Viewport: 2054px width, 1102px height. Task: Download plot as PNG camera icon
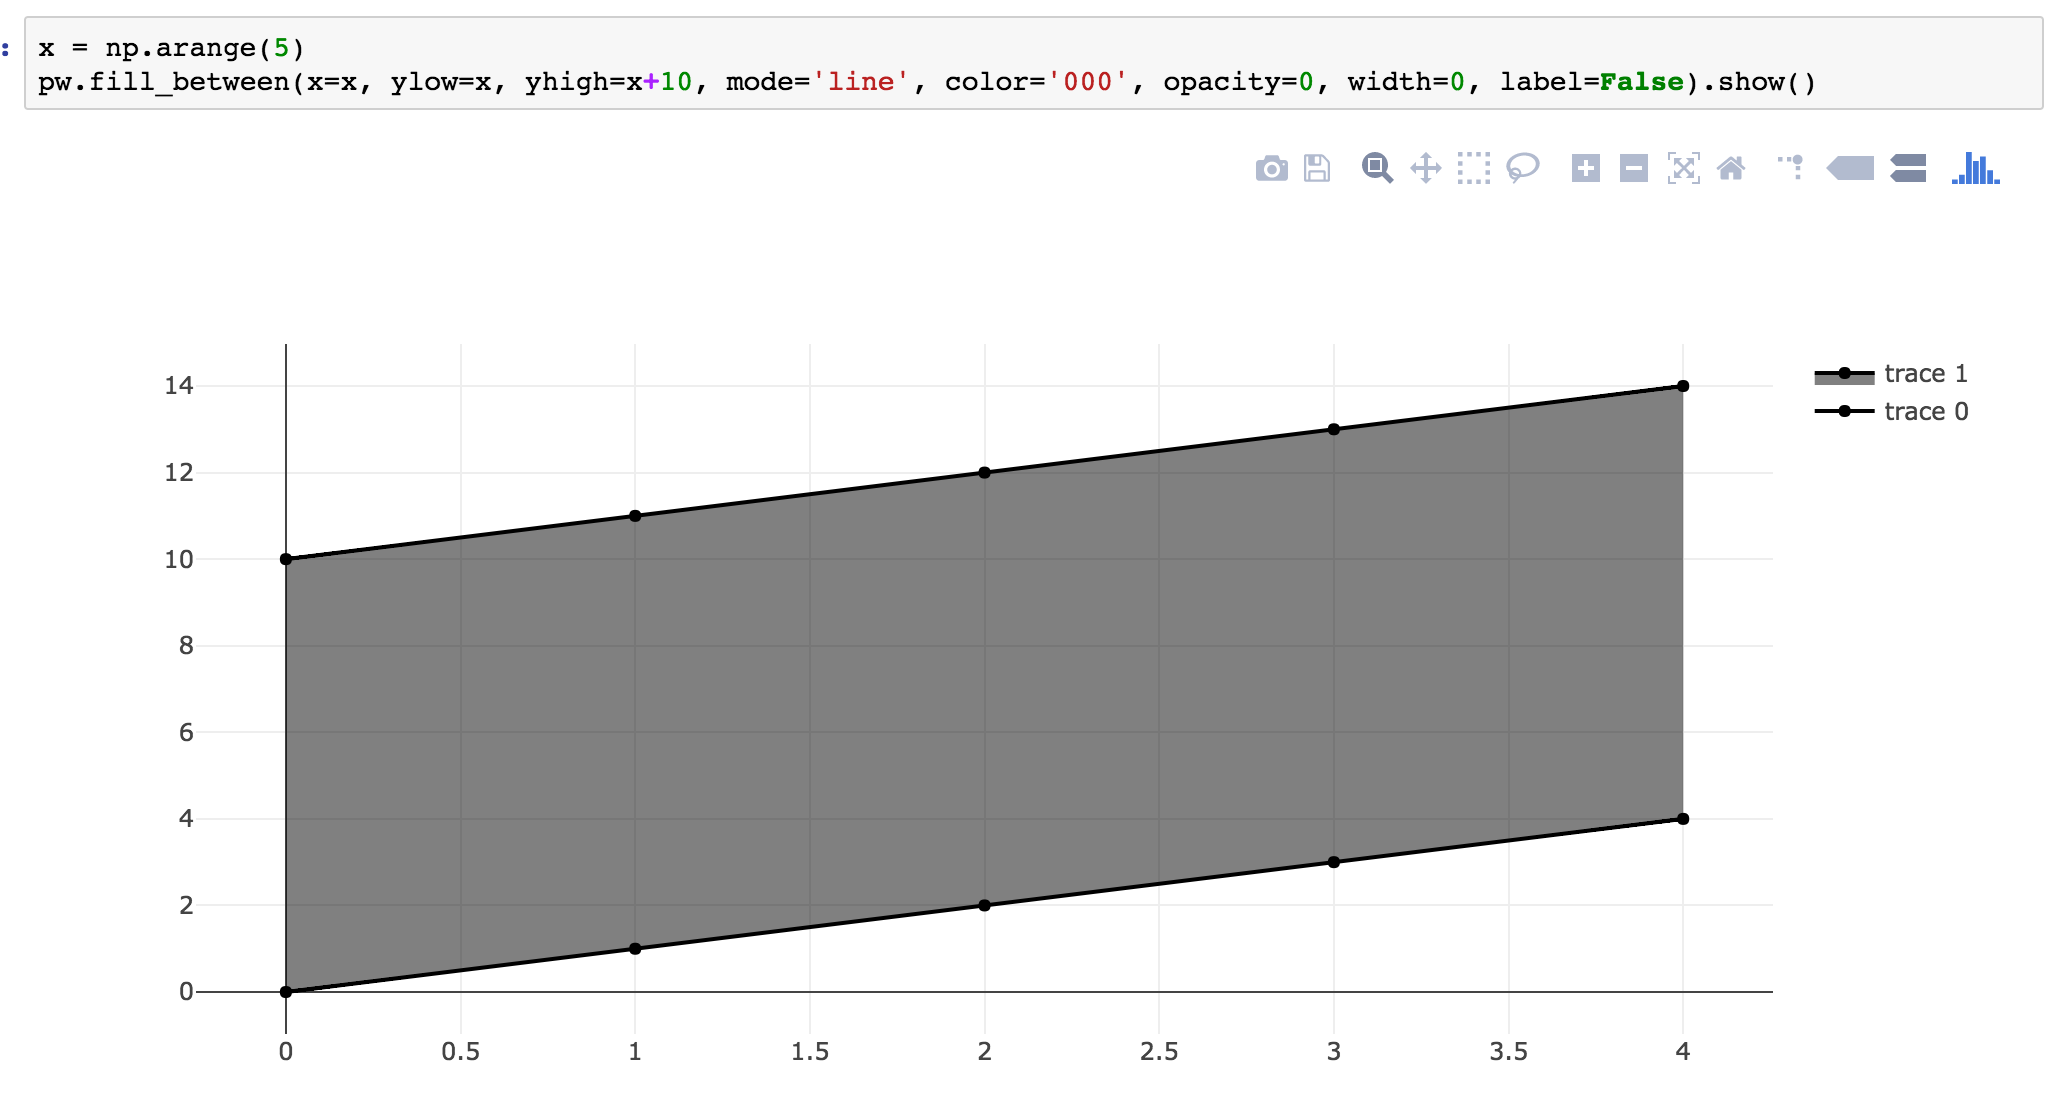tap(1271, 168)
